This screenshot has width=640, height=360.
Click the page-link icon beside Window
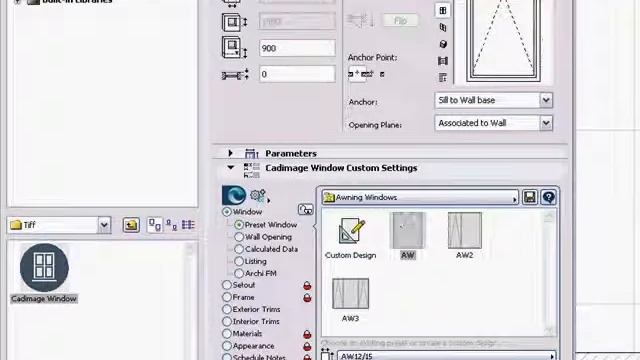(305, 210)
